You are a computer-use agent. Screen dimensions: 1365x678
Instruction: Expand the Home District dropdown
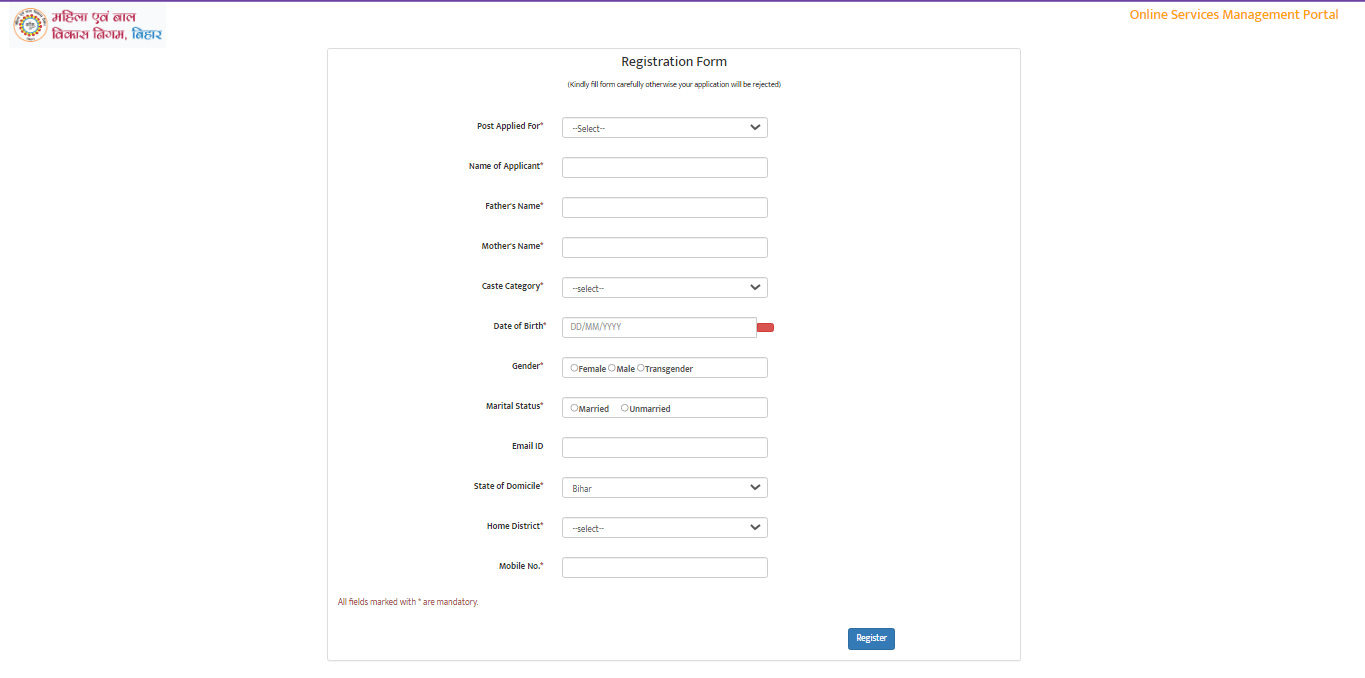click(664, 528)
